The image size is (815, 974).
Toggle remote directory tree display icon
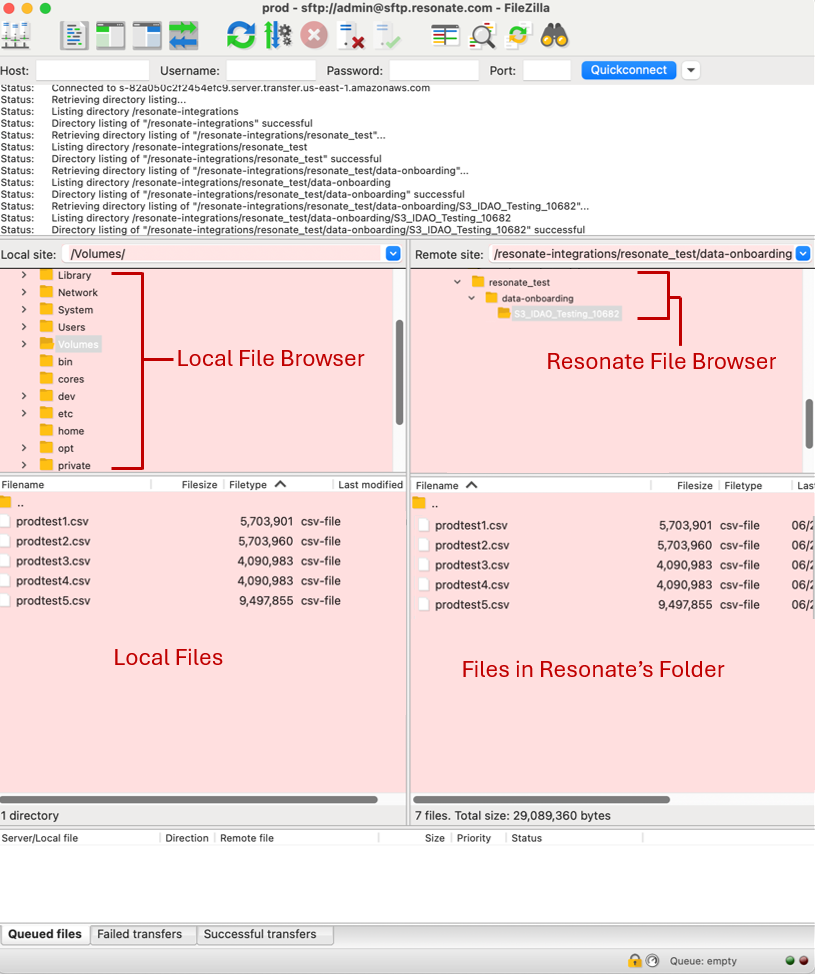click(147, 35)
